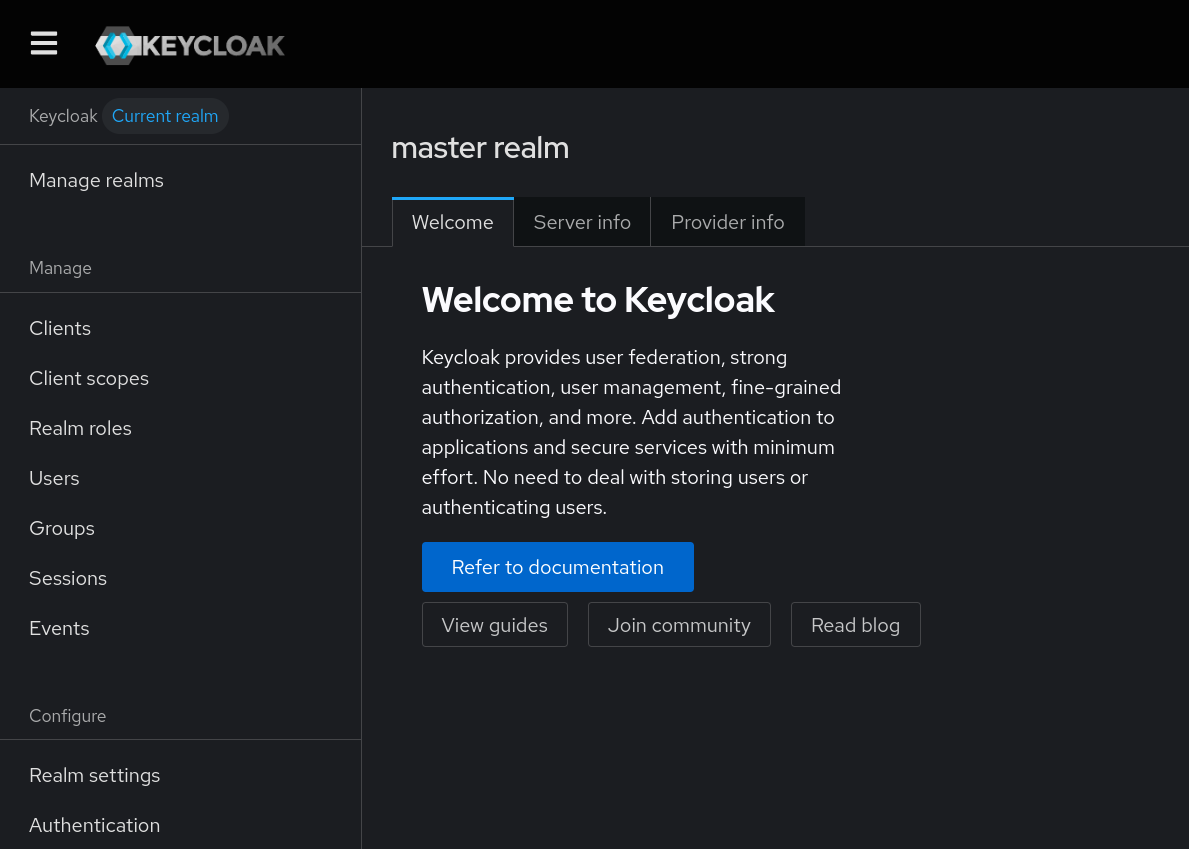Open the Read blog link

pyautogui.click(x=855, y=625)
